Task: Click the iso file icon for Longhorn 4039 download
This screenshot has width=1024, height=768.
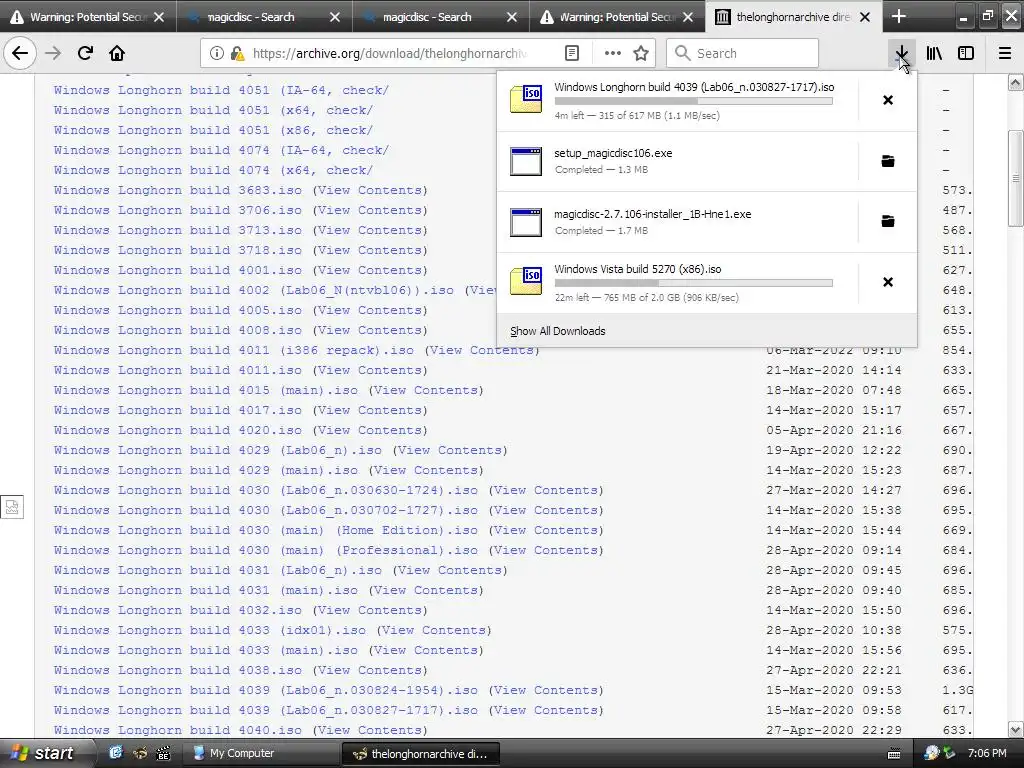Action: (526, 99)
